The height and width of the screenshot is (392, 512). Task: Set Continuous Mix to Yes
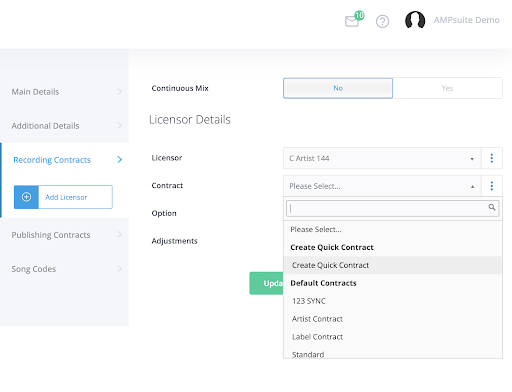(447, 88)
